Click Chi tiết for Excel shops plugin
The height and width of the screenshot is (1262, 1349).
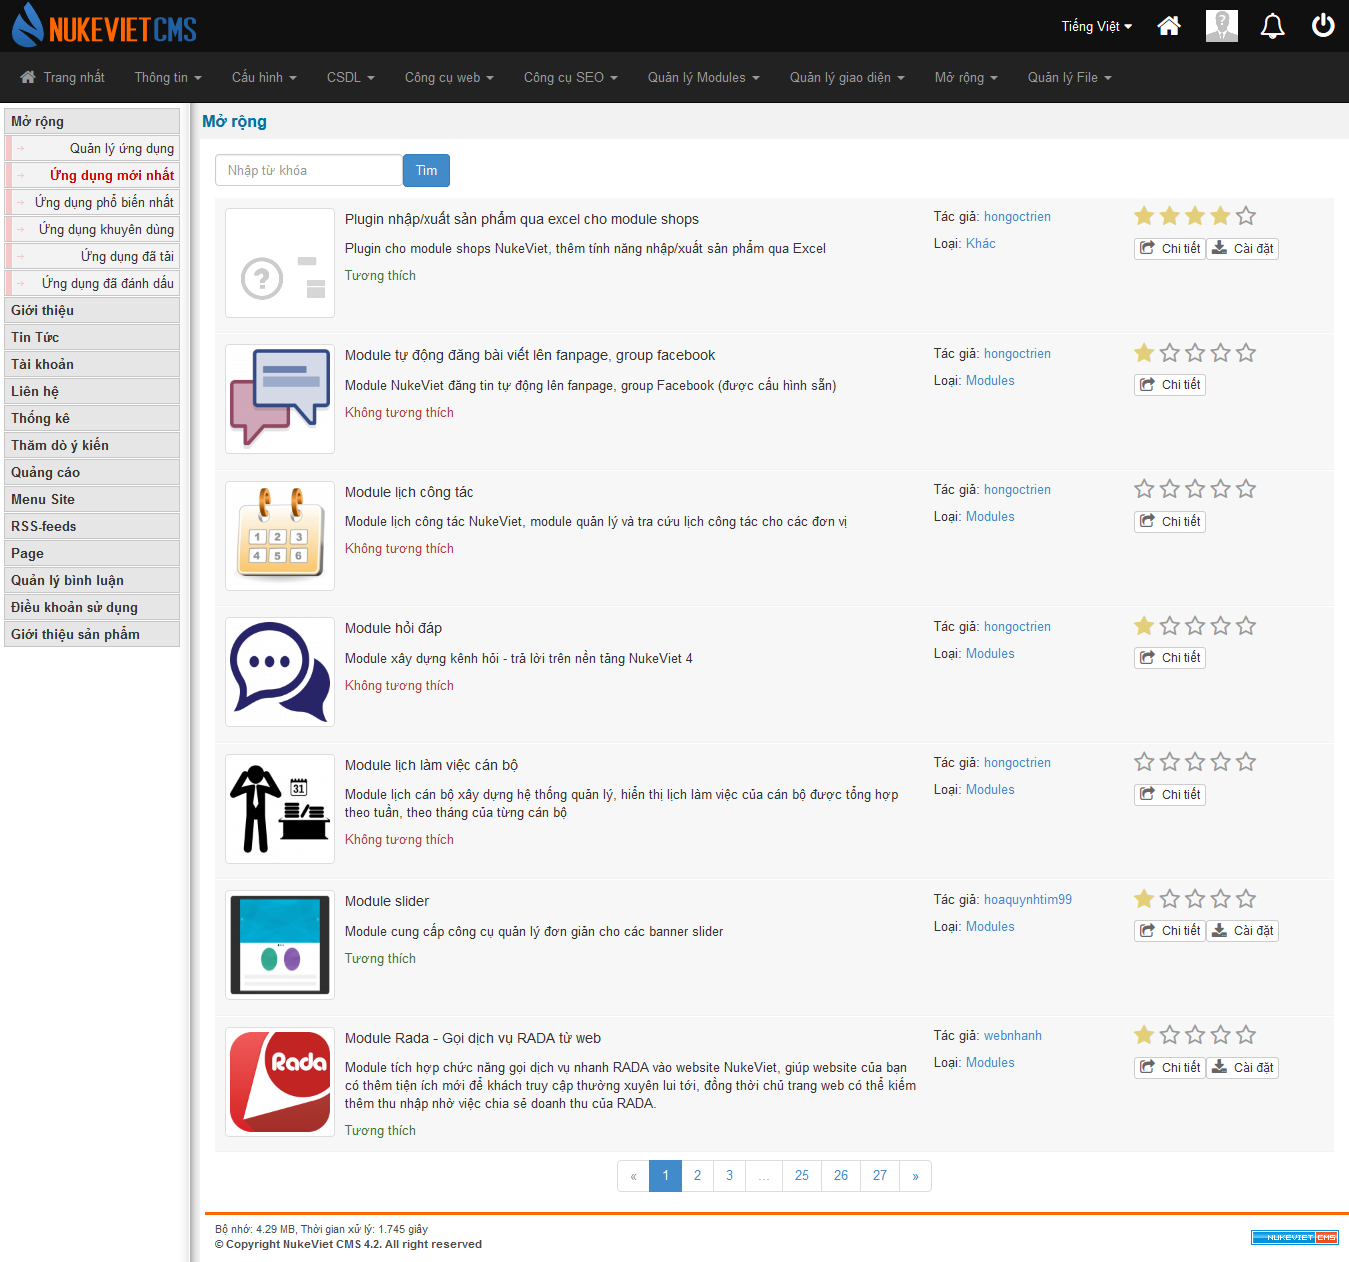1170,248
